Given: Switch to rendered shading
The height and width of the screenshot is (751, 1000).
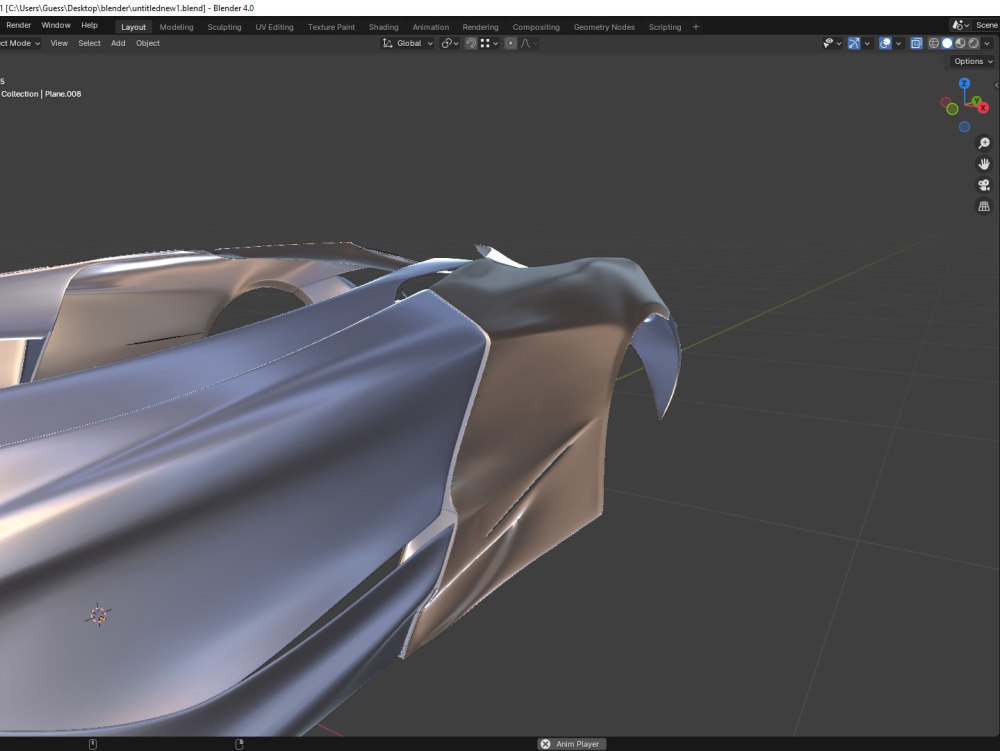Looking at the screenshot, I should (974, 43).
